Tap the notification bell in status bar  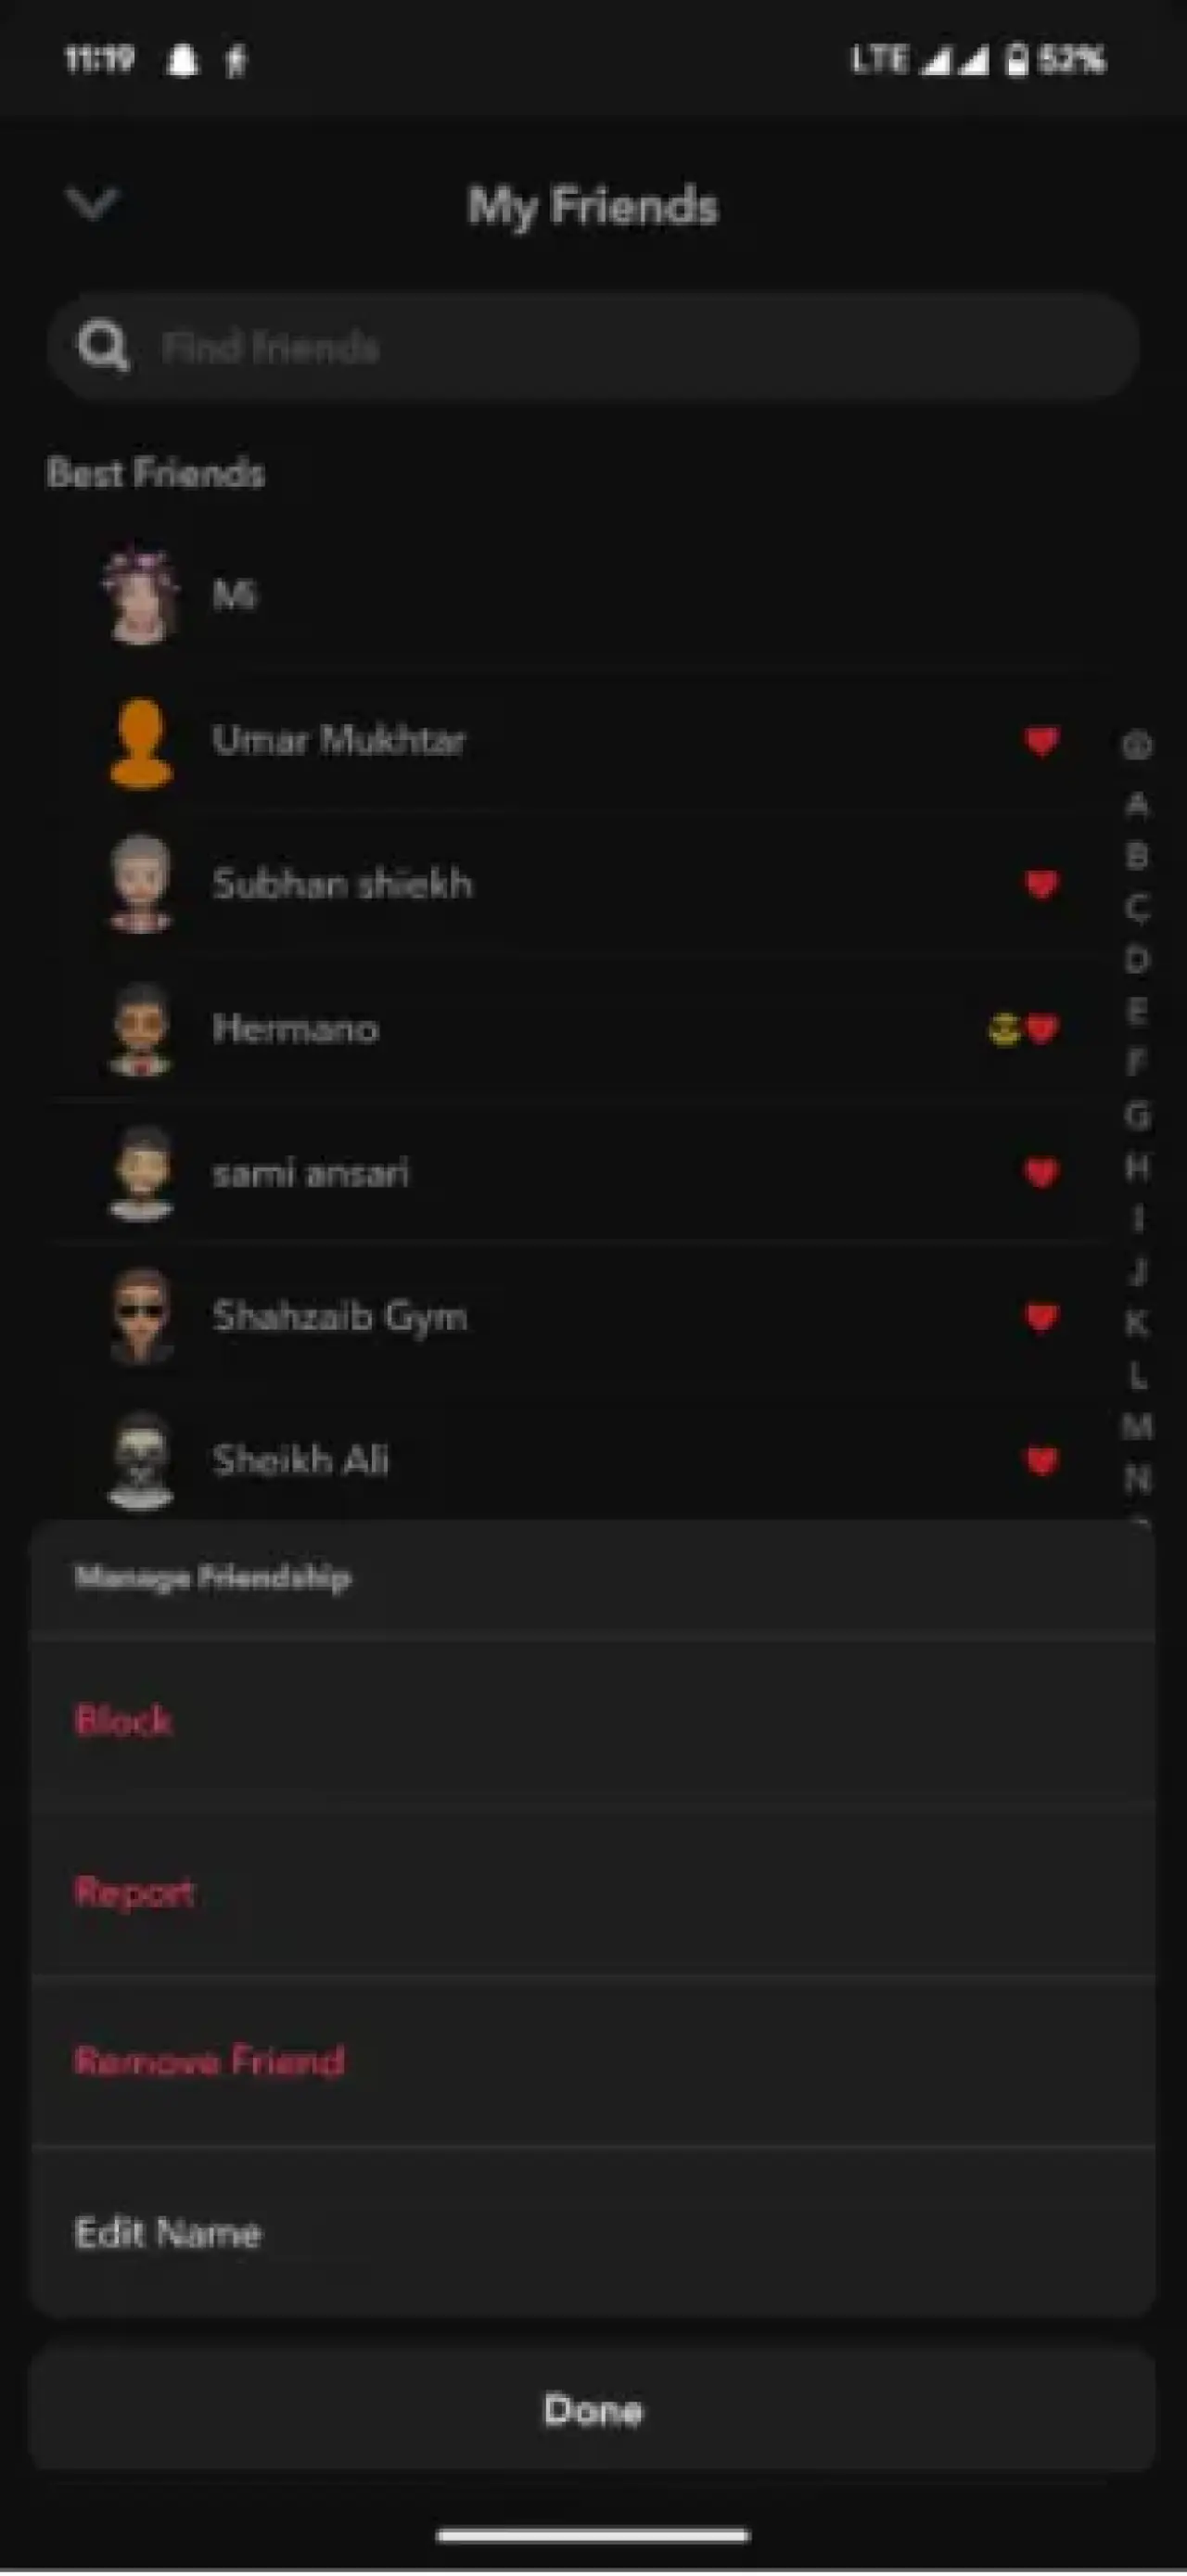pos(181,61)
